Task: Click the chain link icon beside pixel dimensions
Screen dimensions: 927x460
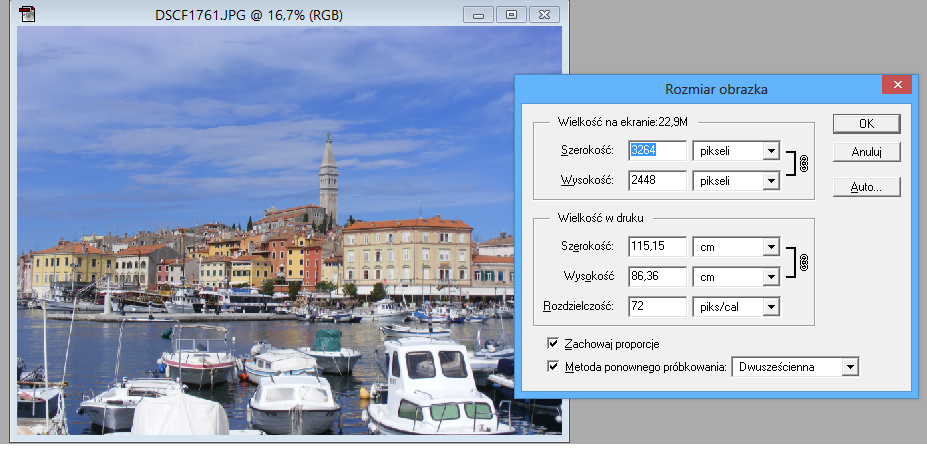Action: (x=804, y=165)
